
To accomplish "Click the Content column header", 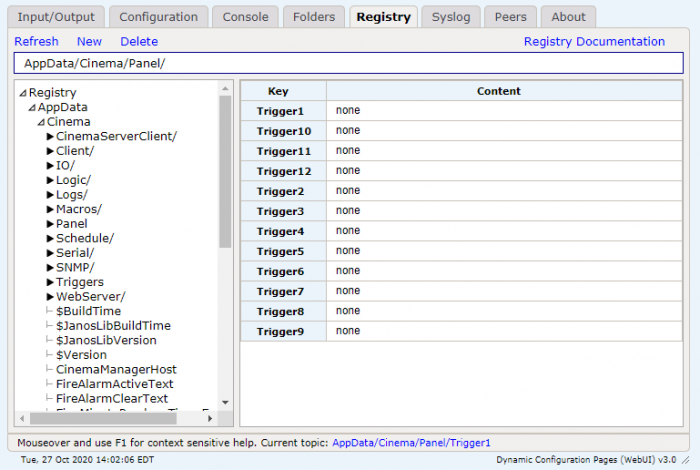I will point(504,91).
